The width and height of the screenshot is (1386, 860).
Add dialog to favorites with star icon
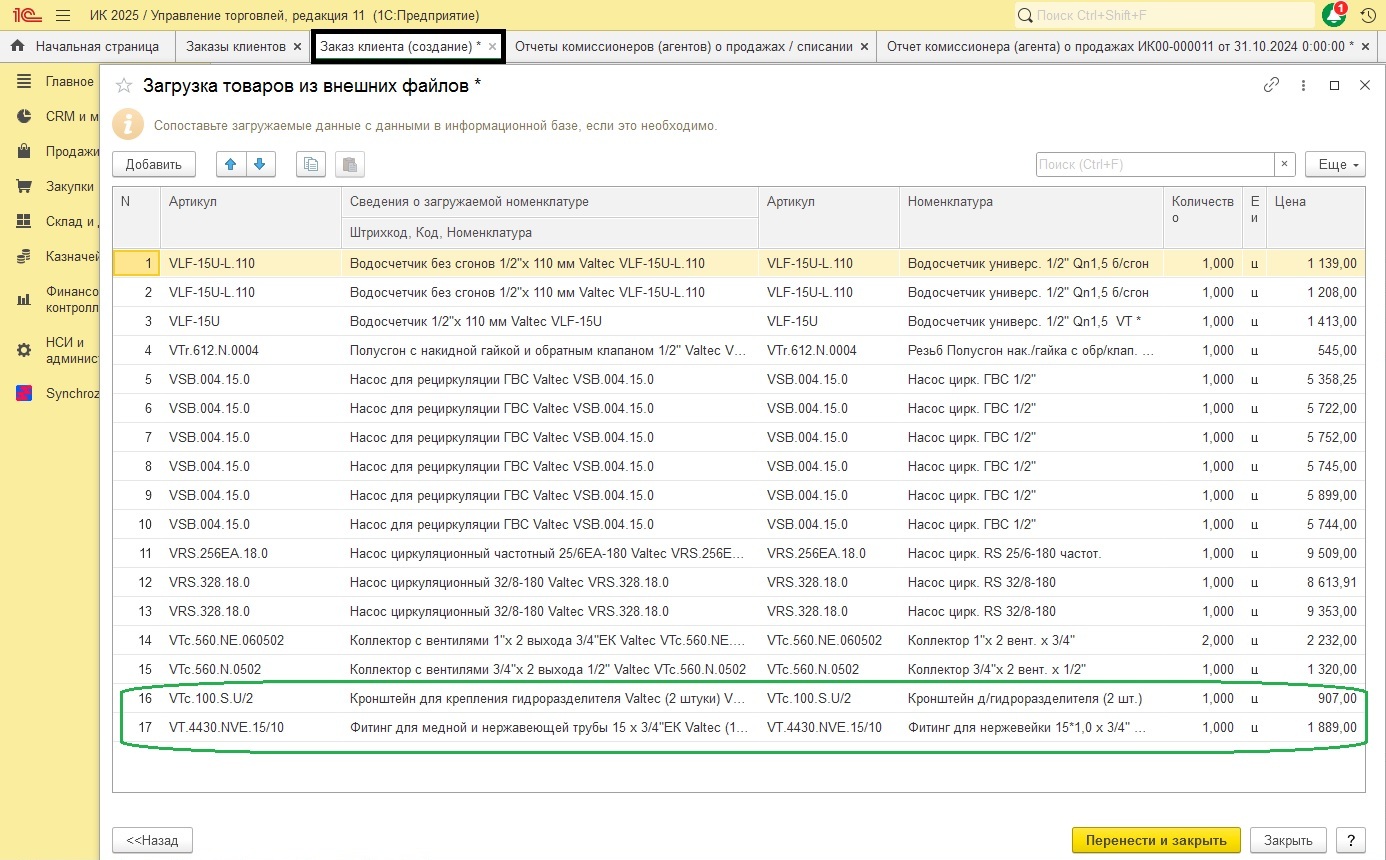coord(124,86)
